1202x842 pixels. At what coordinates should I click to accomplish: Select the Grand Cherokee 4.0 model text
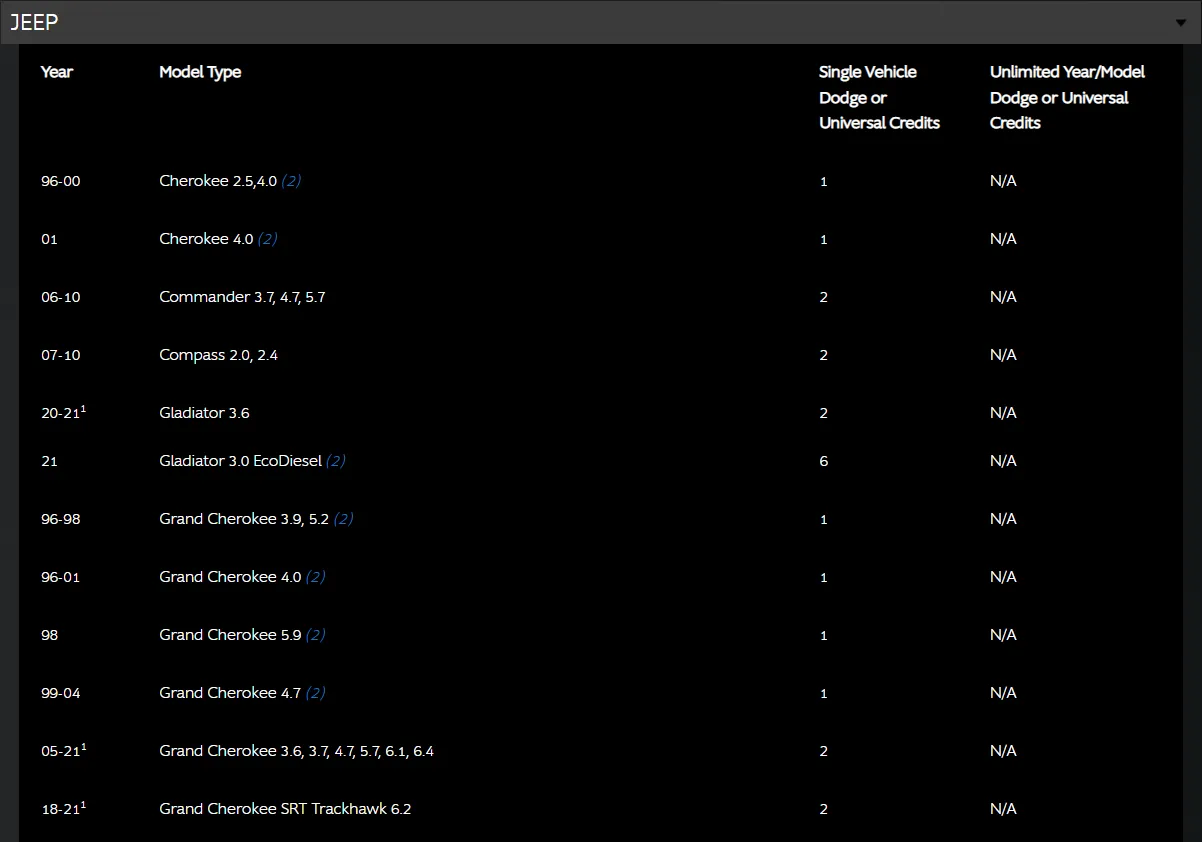click(230, 577)
